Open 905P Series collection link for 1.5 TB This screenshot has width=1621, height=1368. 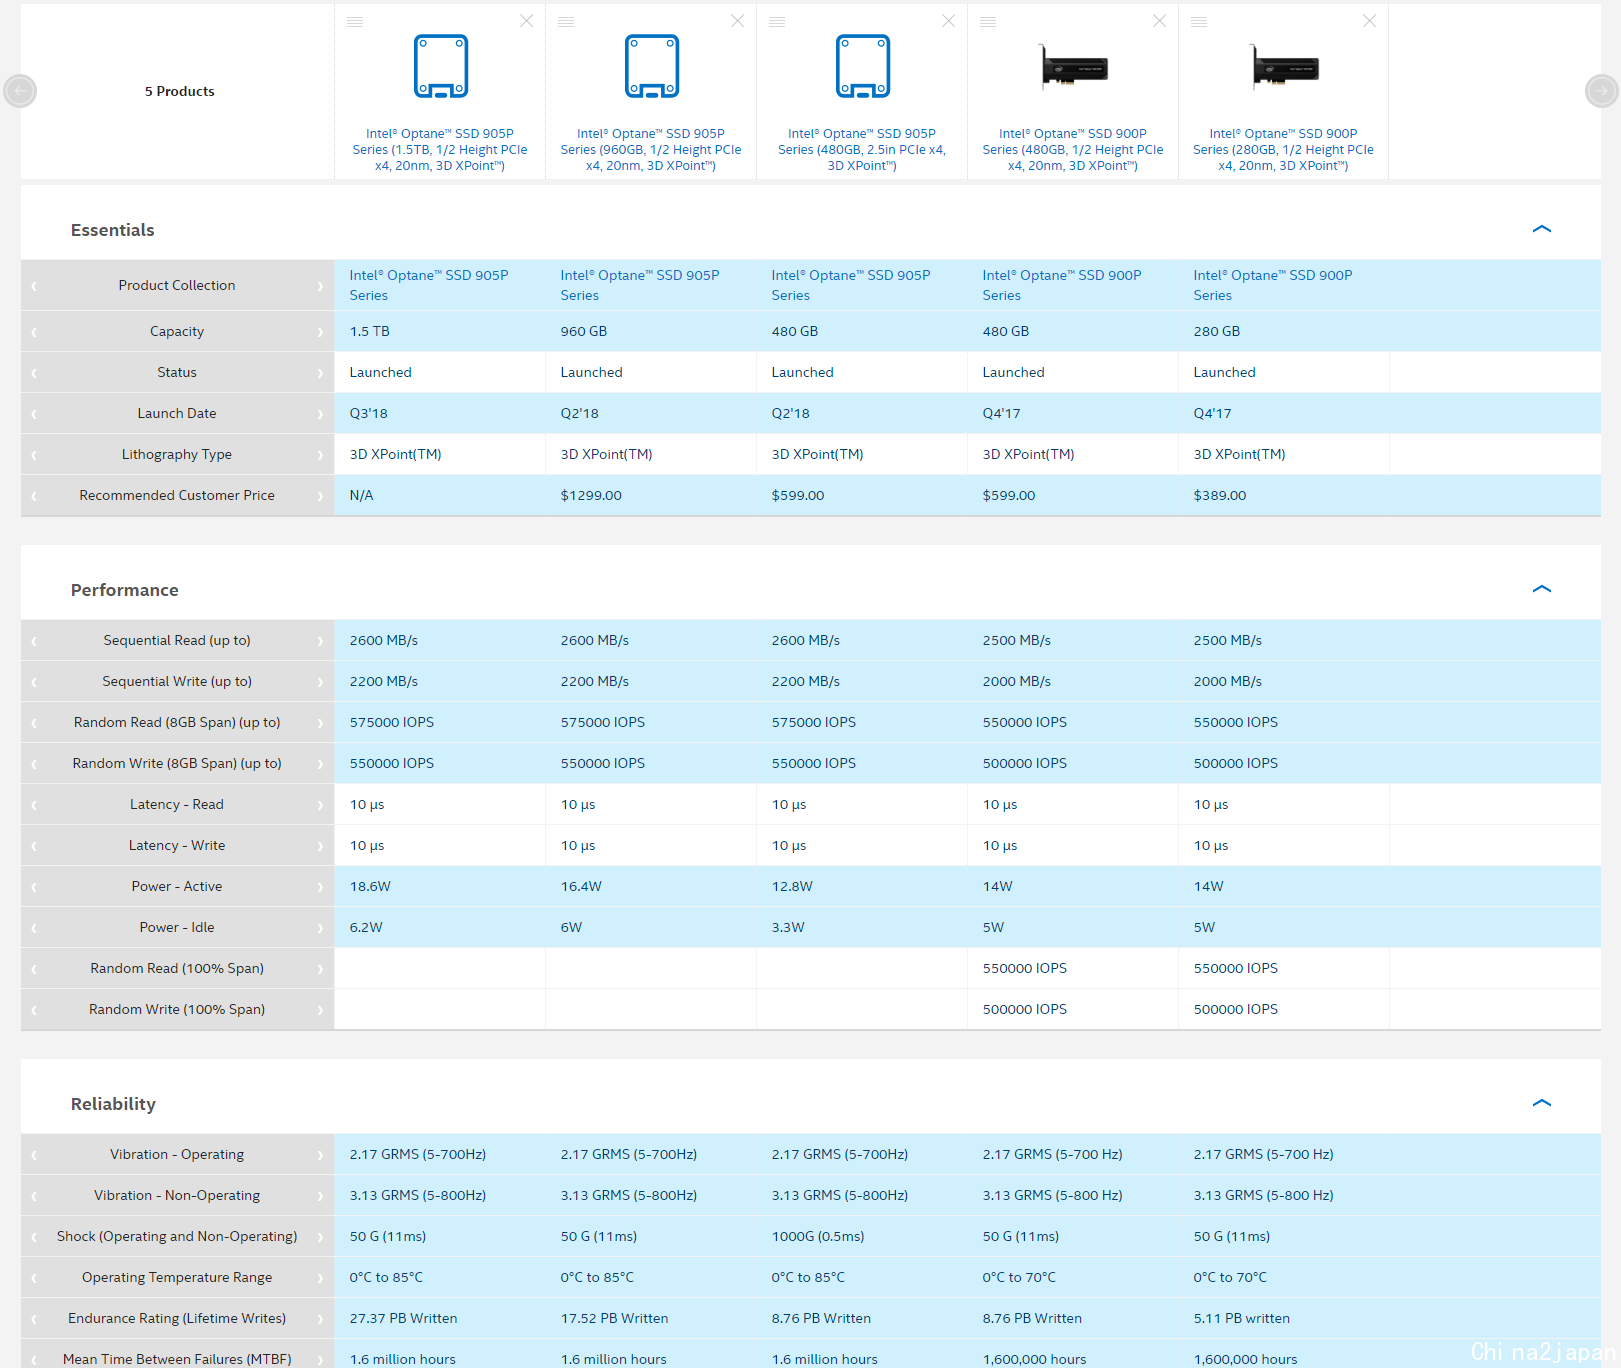[x=429, y=285]
